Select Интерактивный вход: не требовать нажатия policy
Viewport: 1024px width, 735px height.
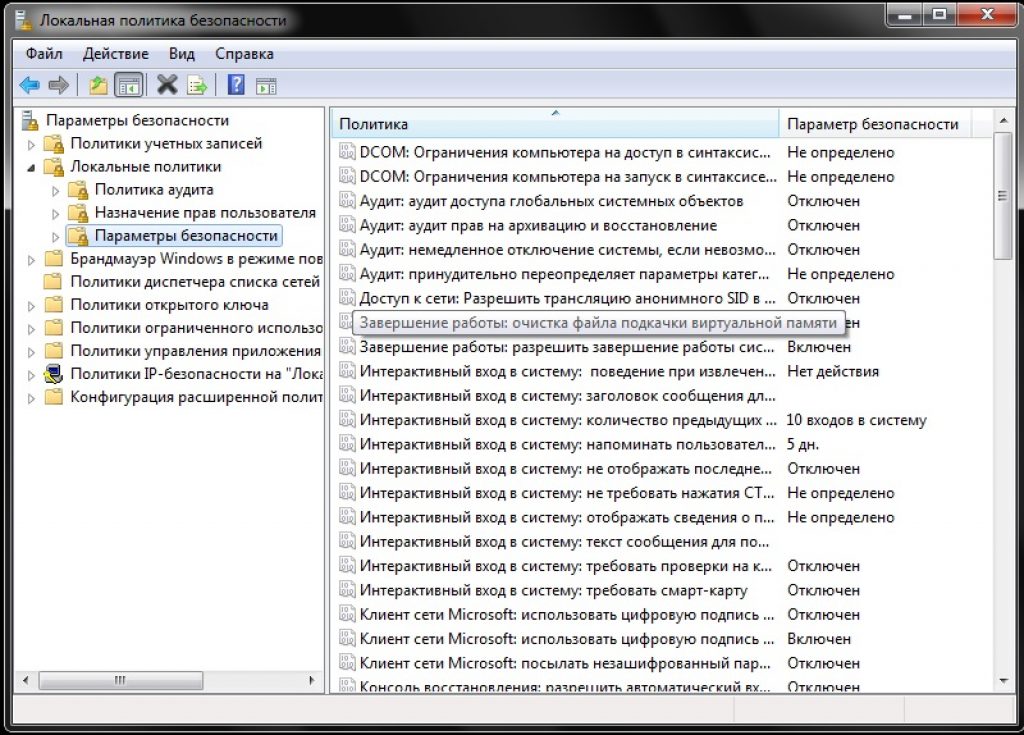click(x=567, y=493)
